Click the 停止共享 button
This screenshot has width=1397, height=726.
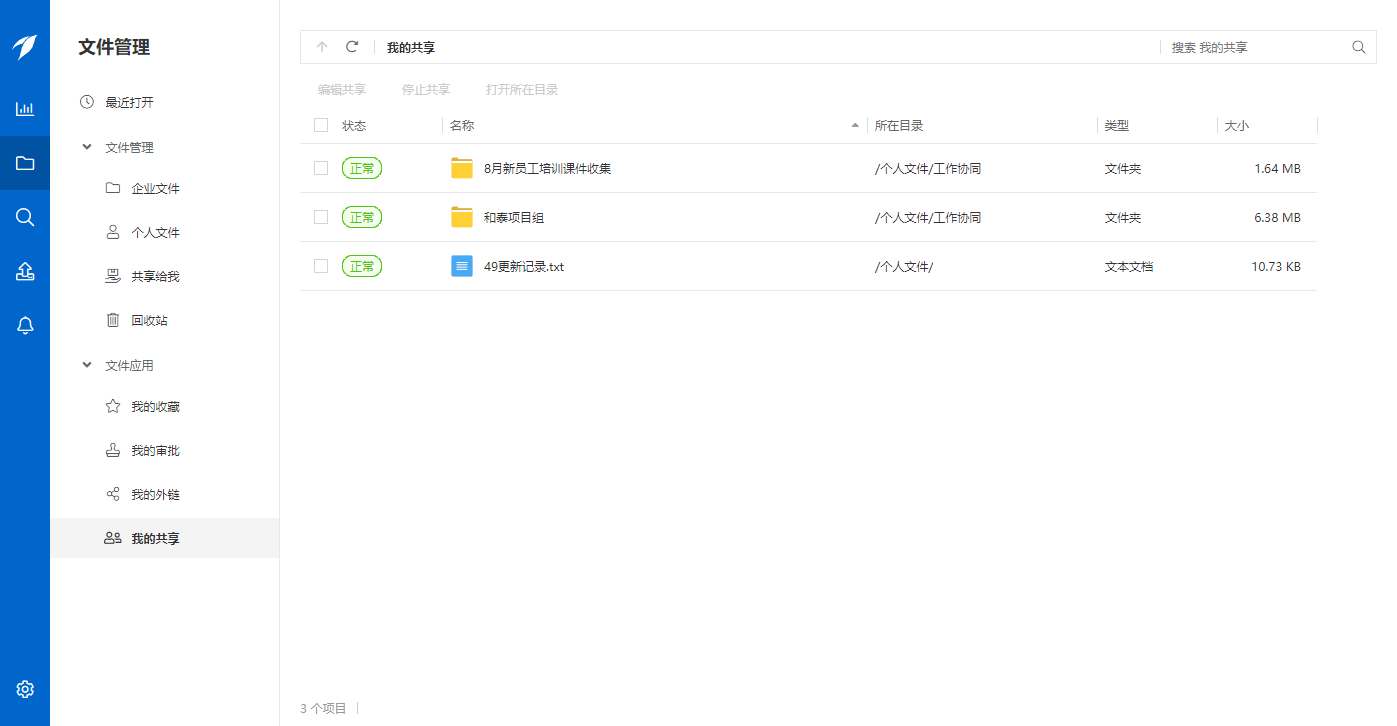tap(426, 90)
